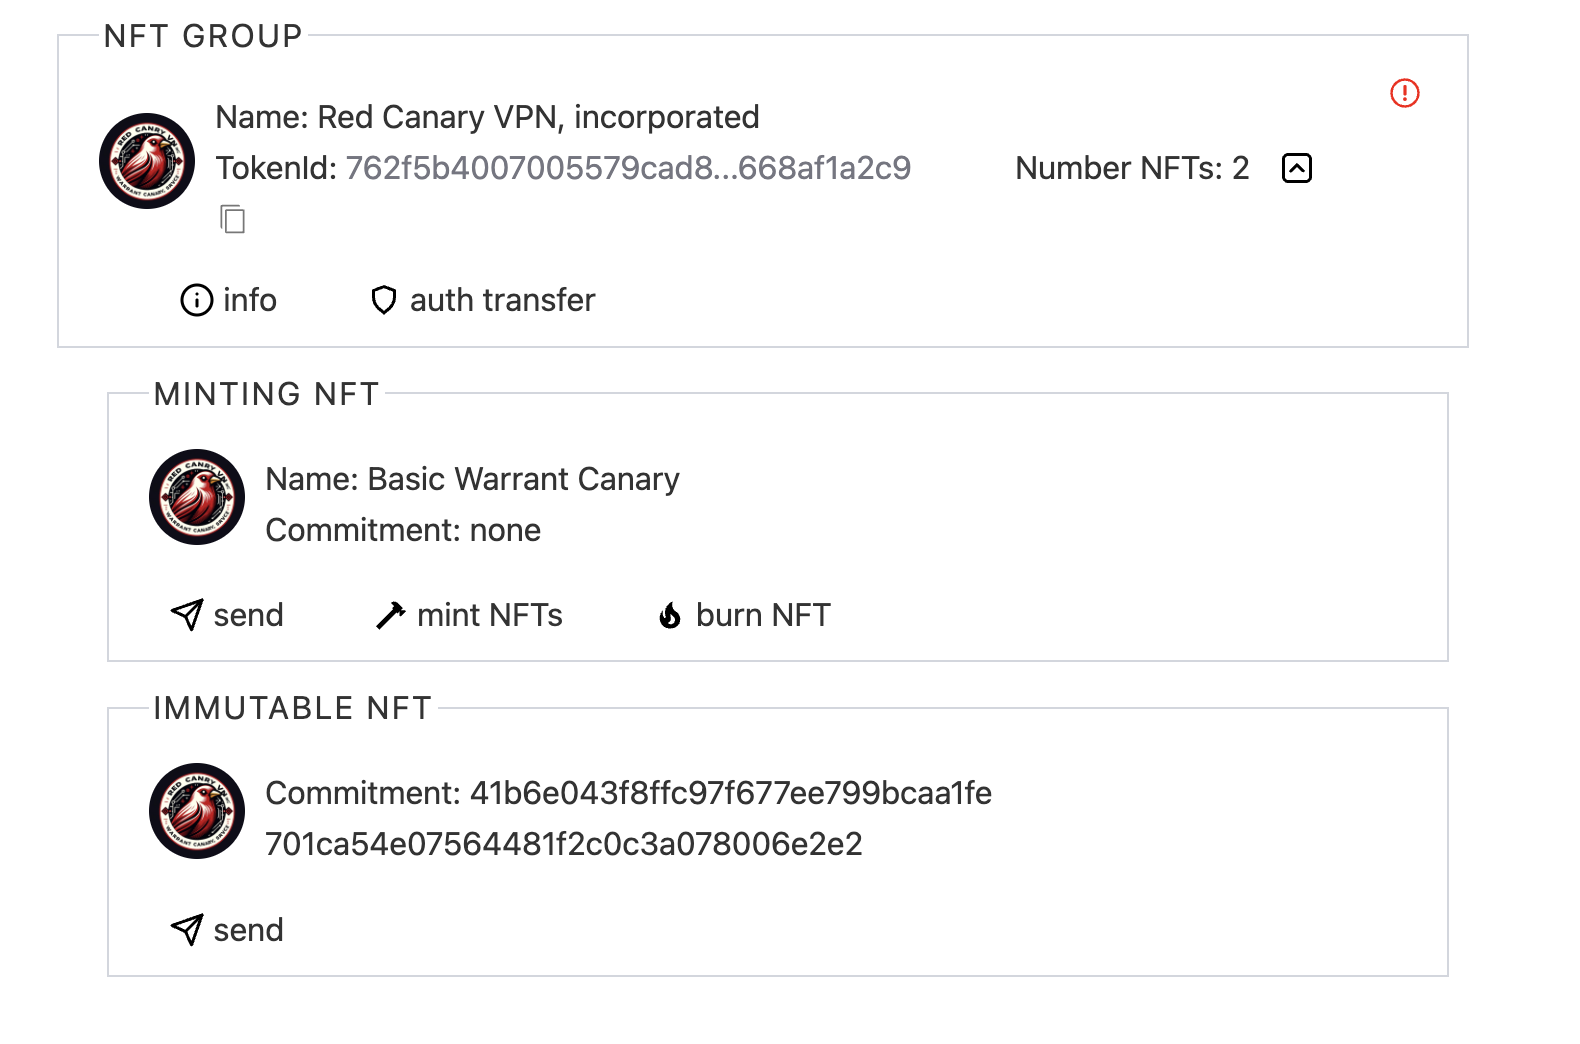Screen dimensions: 1580x1044
Task: Click the Red Canary VPN group avatar
Action: [x=147, y=161]
